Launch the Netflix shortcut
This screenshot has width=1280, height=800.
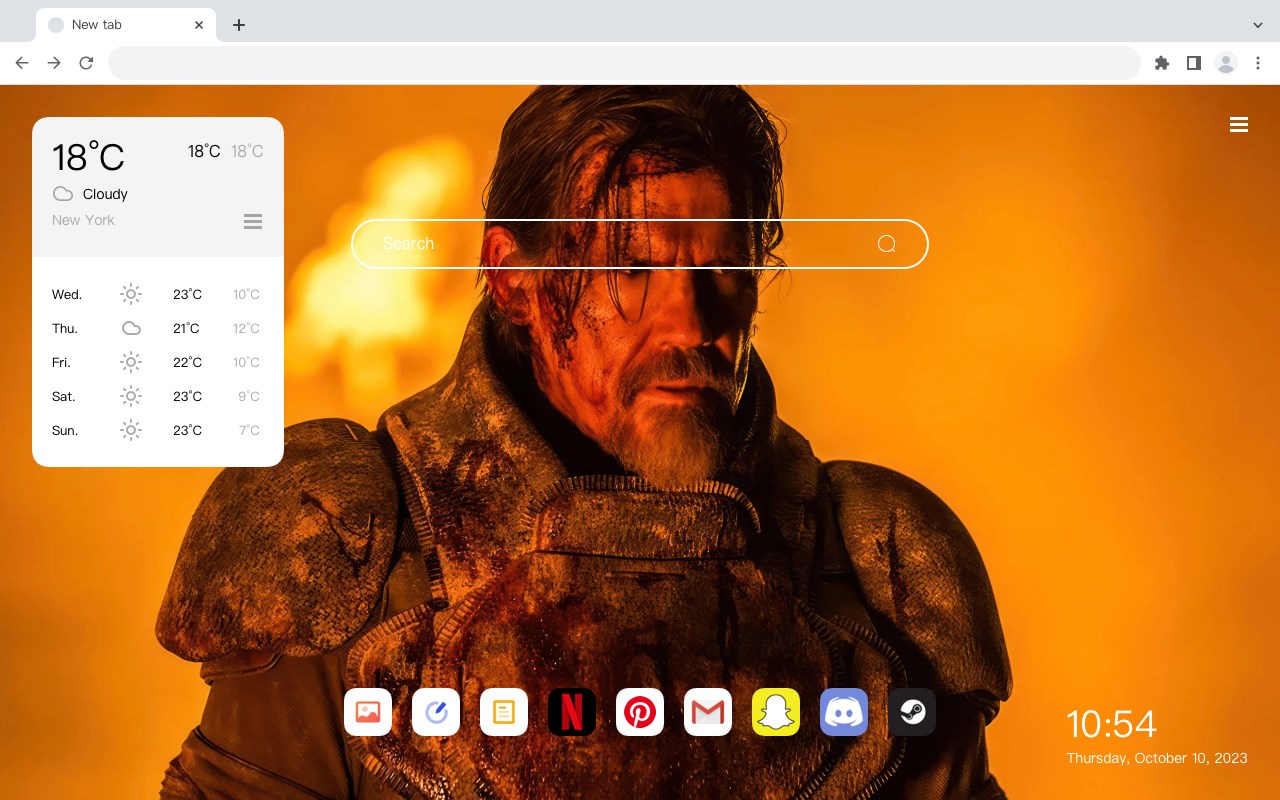pyautogui.click(x=572, y=712)
